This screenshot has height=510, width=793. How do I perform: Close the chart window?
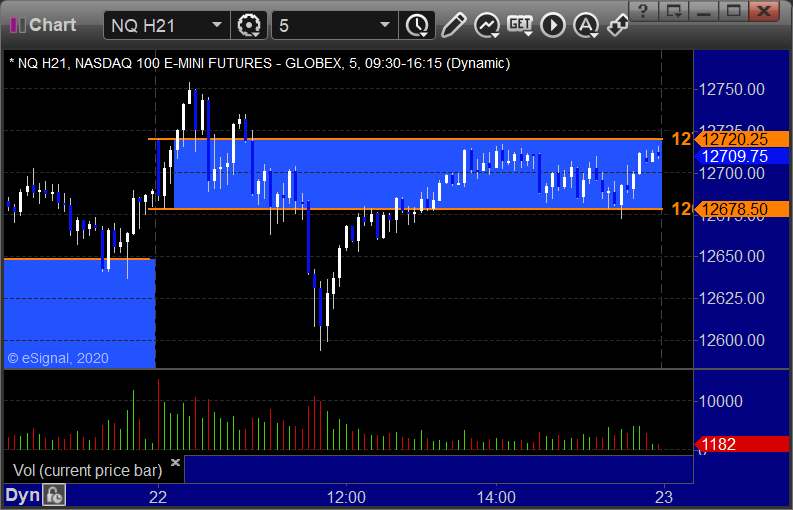[764, 11]
